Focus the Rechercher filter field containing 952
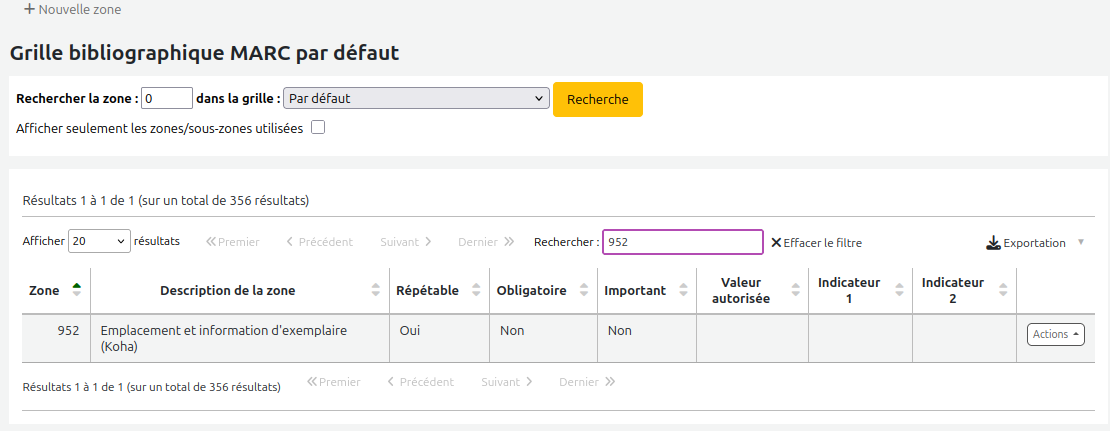 click(x=682, y=242)
